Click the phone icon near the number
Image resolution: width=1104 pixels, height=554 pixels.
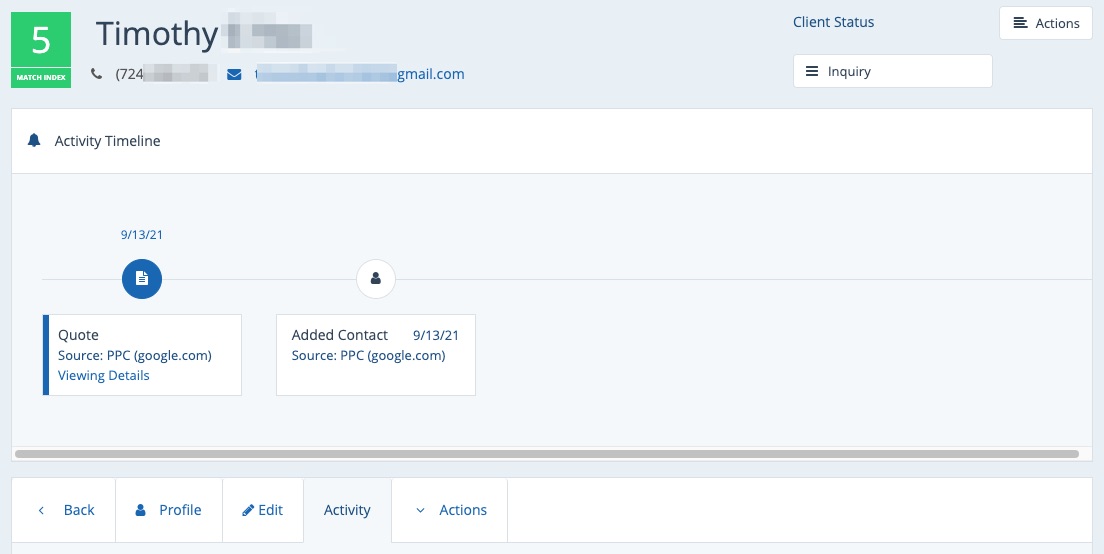point(97,73)
